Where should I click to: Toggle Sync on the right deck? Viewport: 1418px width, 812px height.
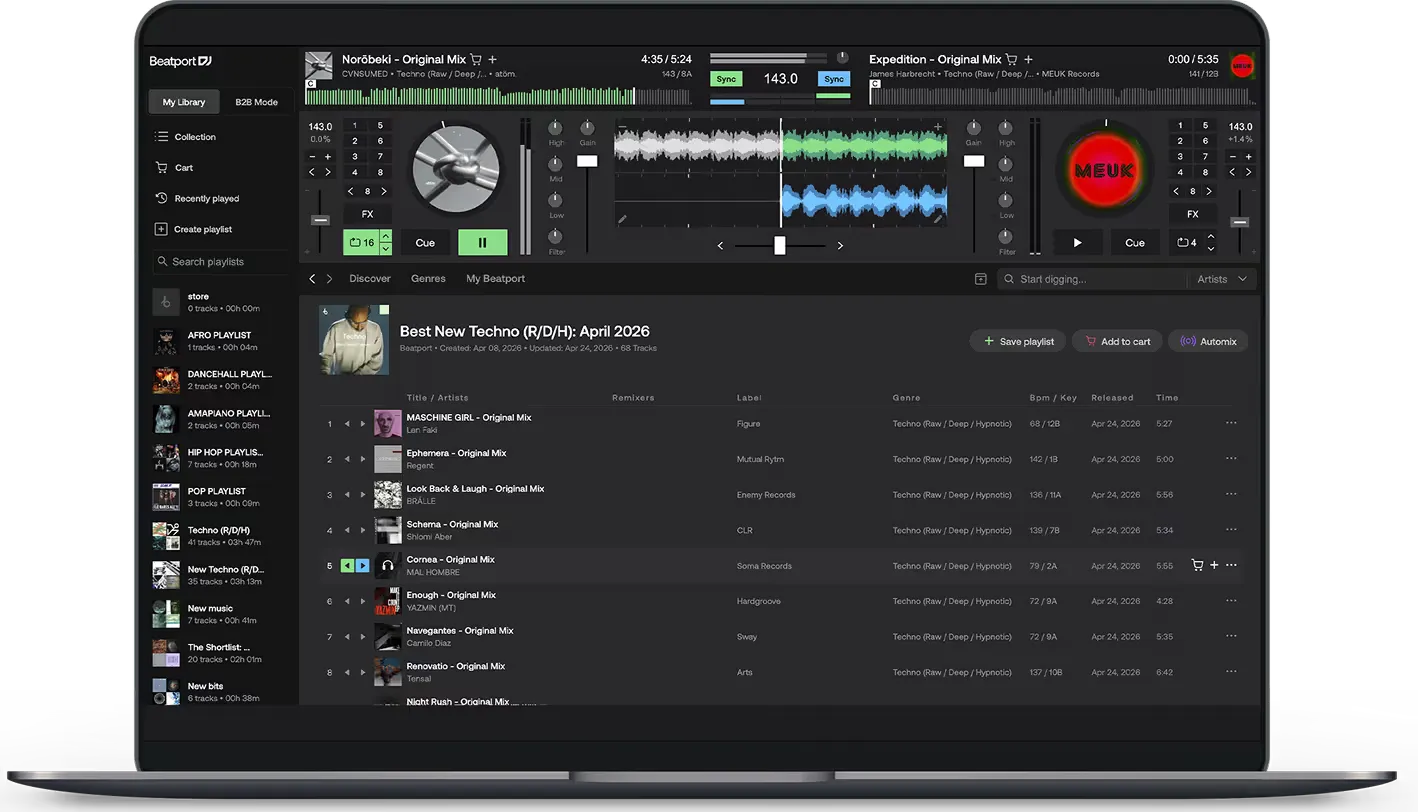[834, 79]
